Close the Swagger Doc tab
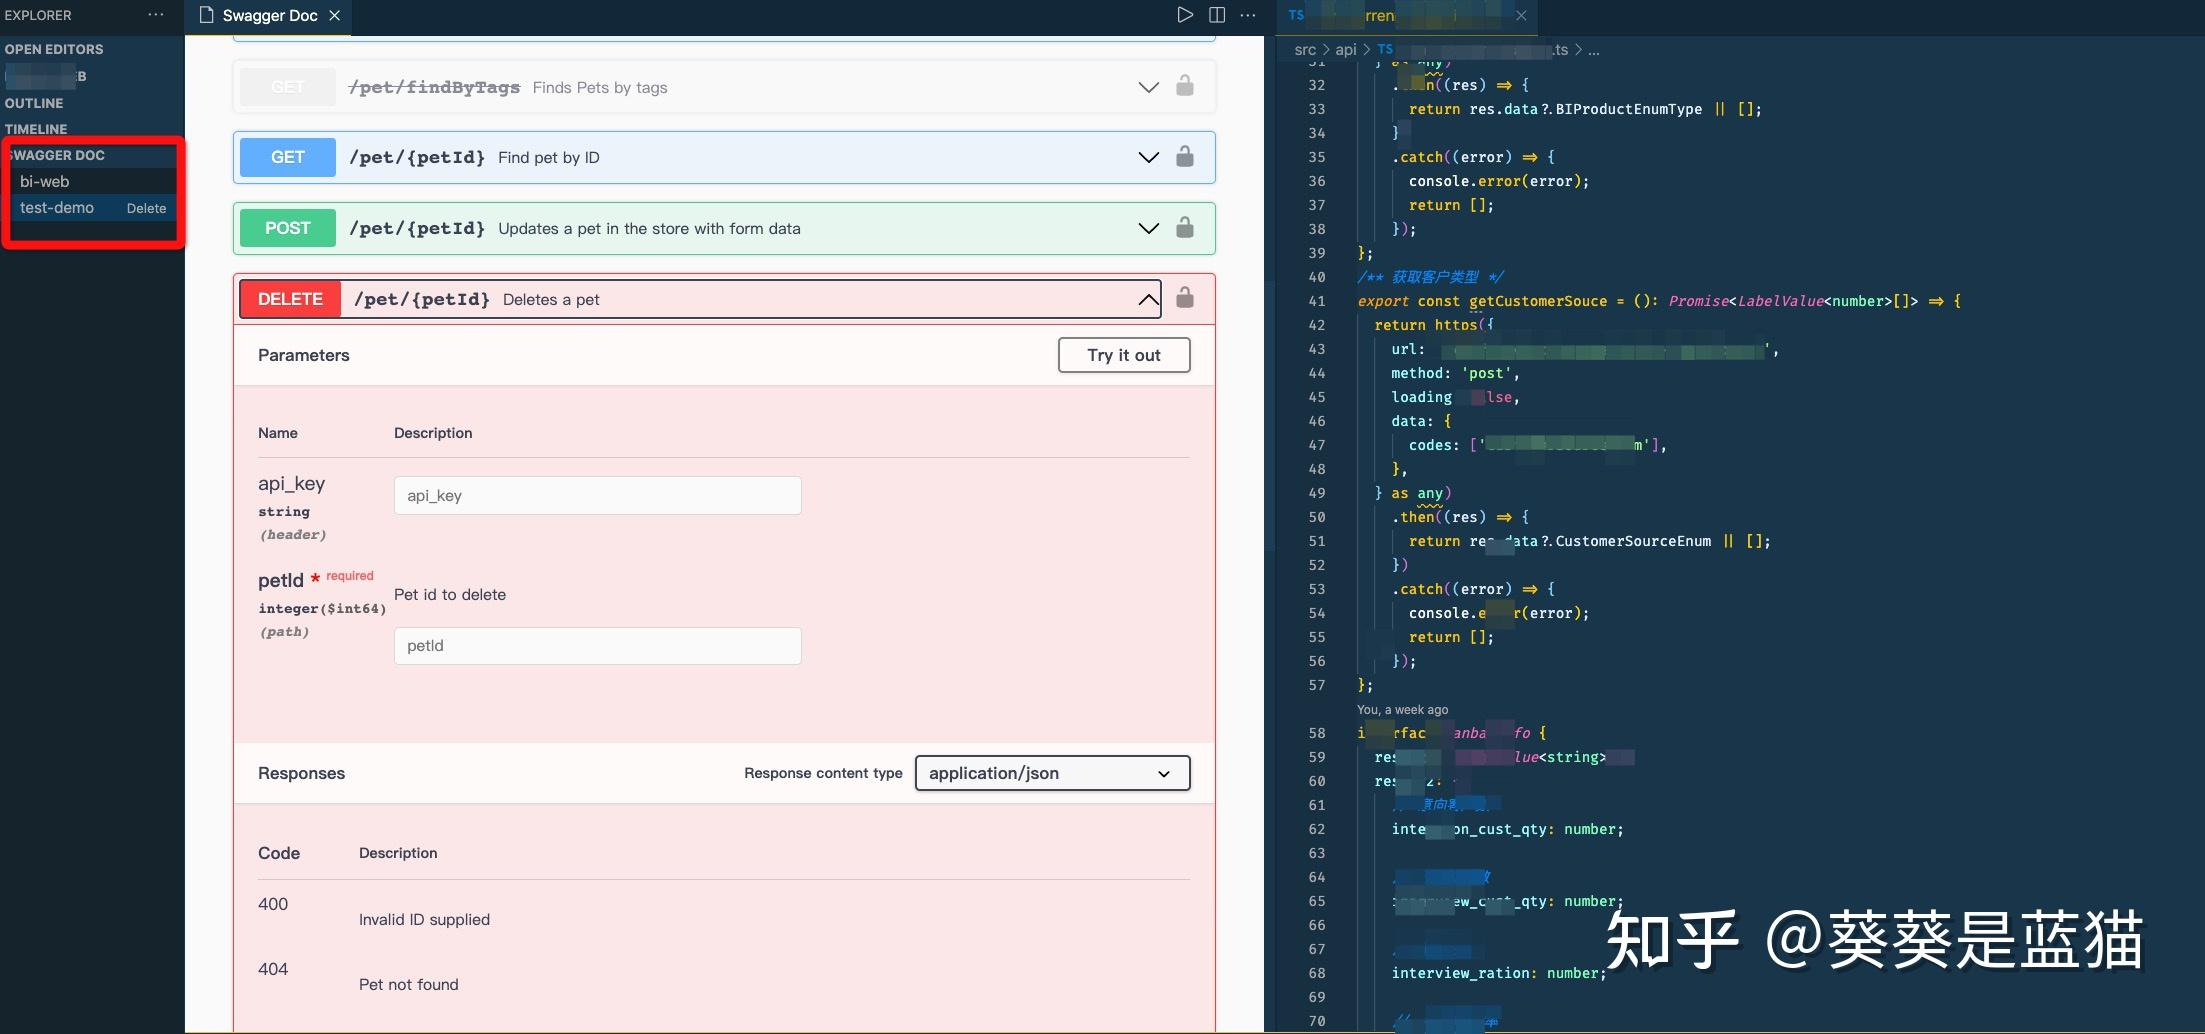This screenshot has height=1034, width=2205. tap(335, 15)
